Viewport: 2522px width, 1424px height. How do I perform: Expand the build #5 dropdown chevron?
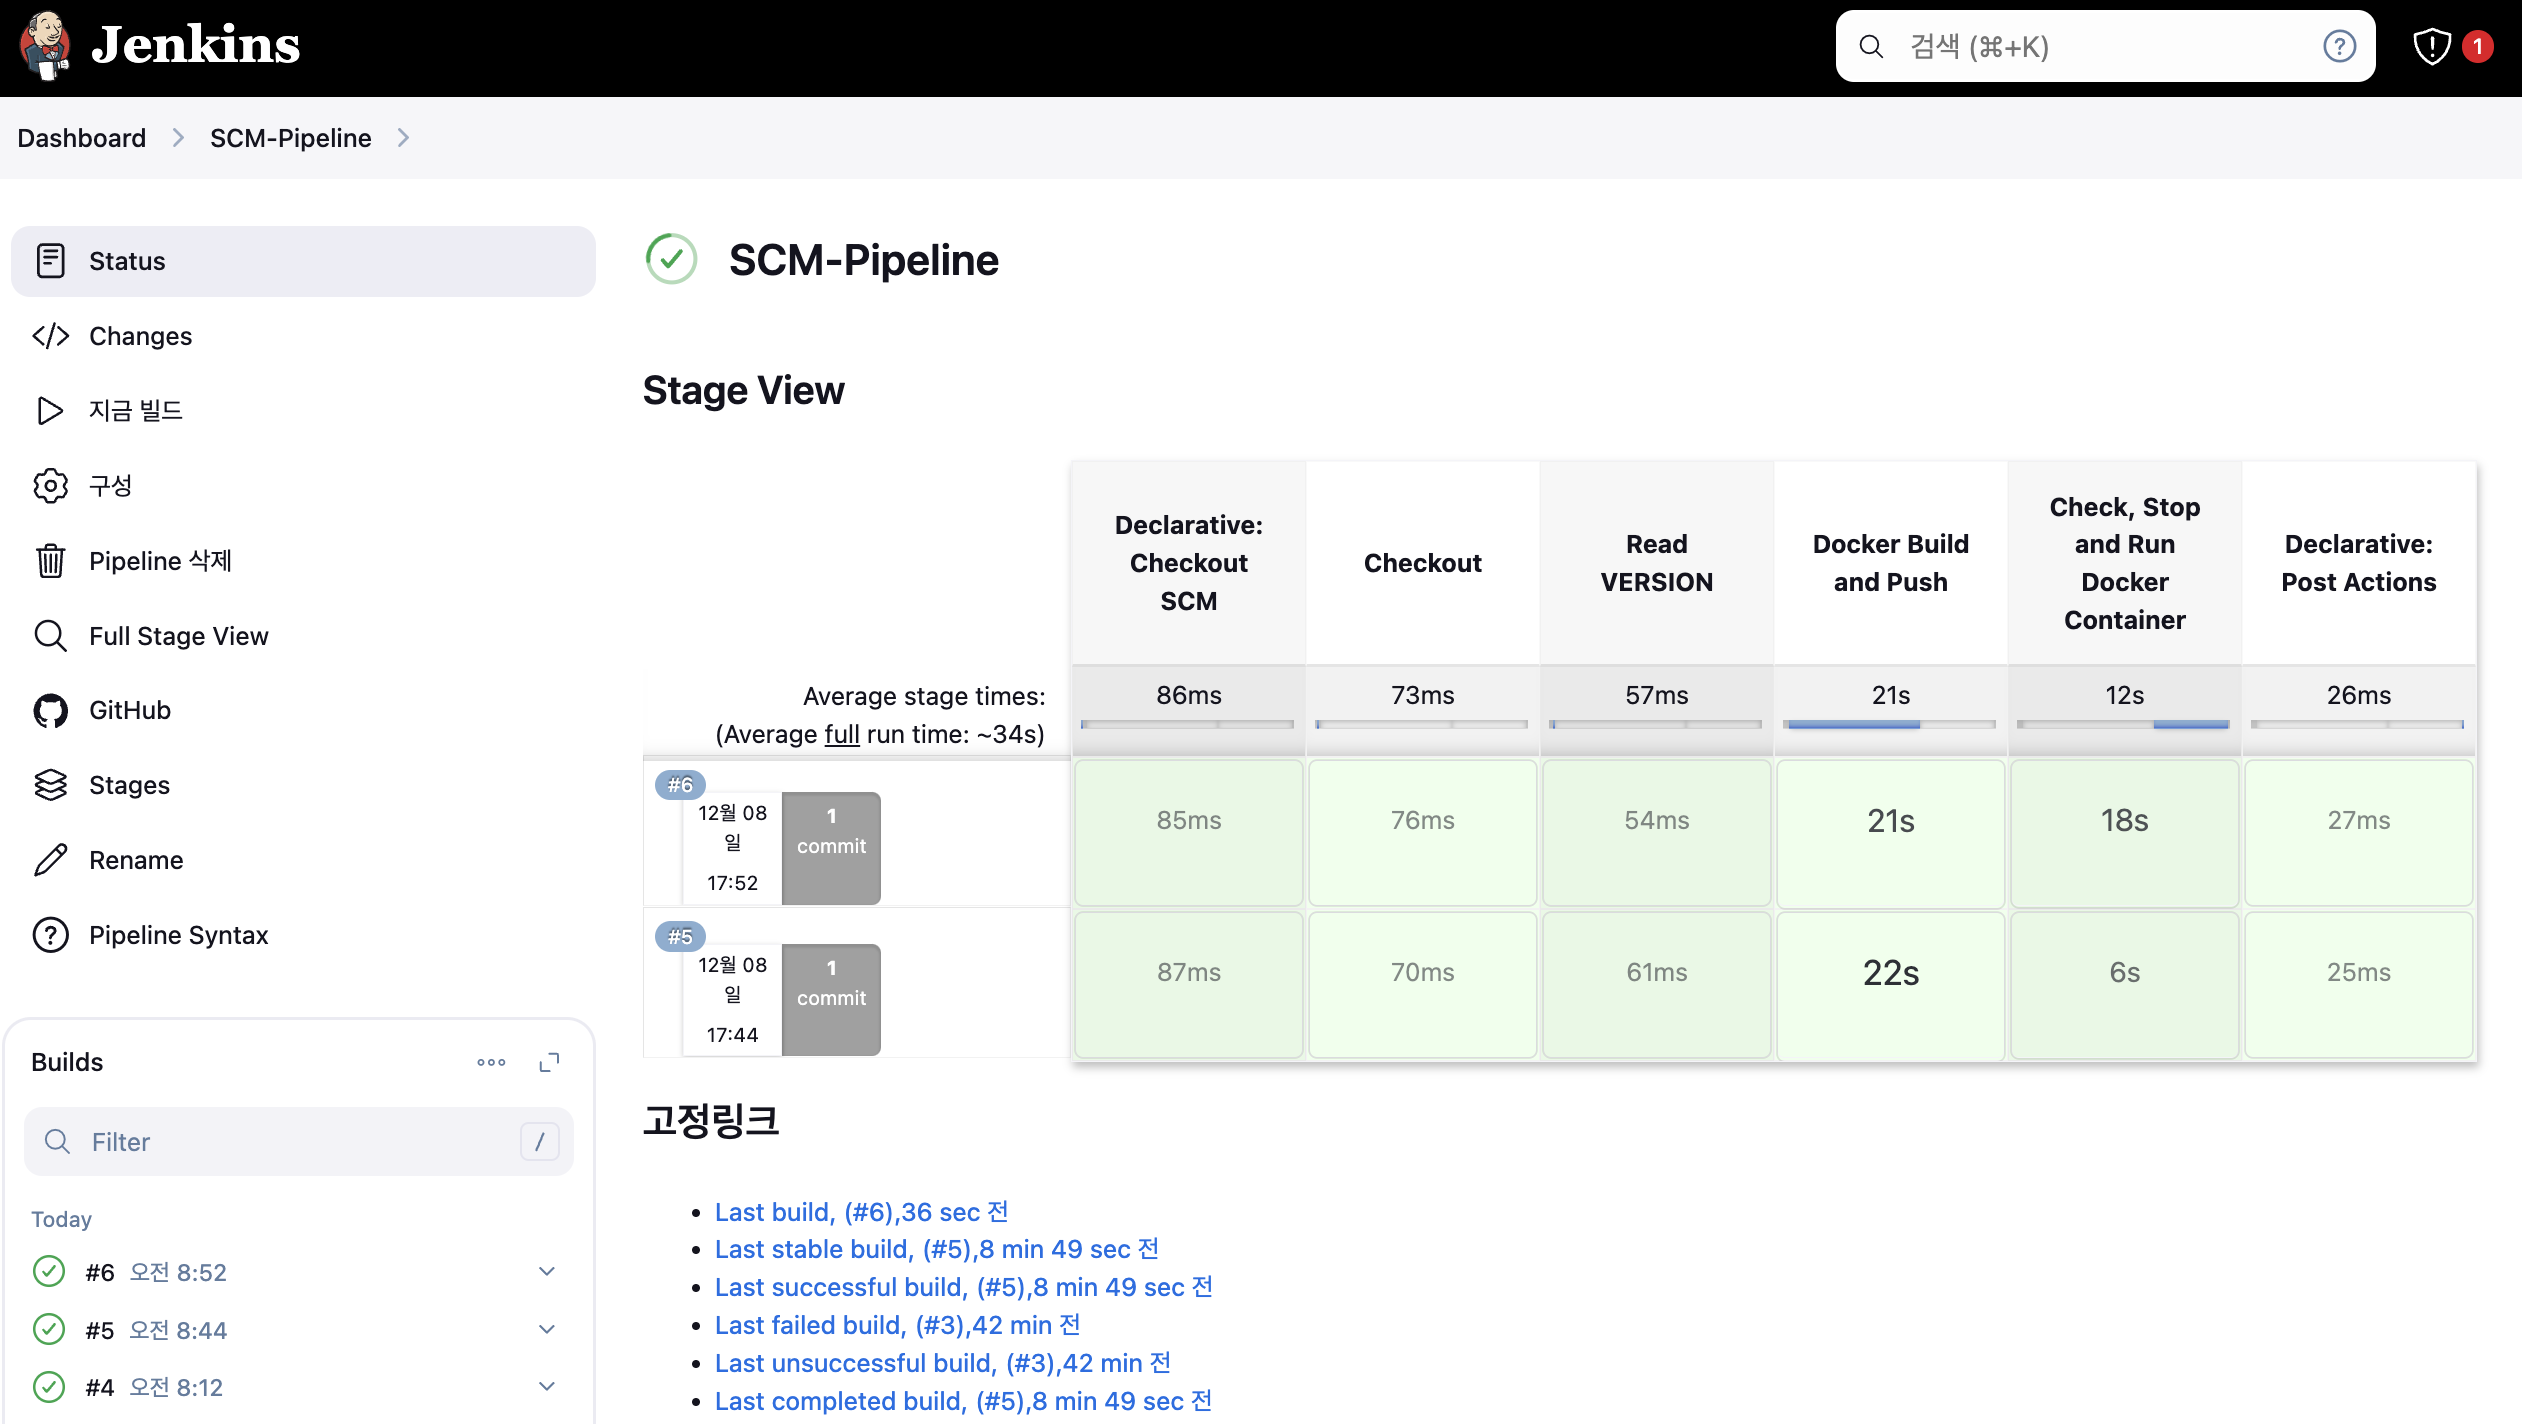(547, 1330)
